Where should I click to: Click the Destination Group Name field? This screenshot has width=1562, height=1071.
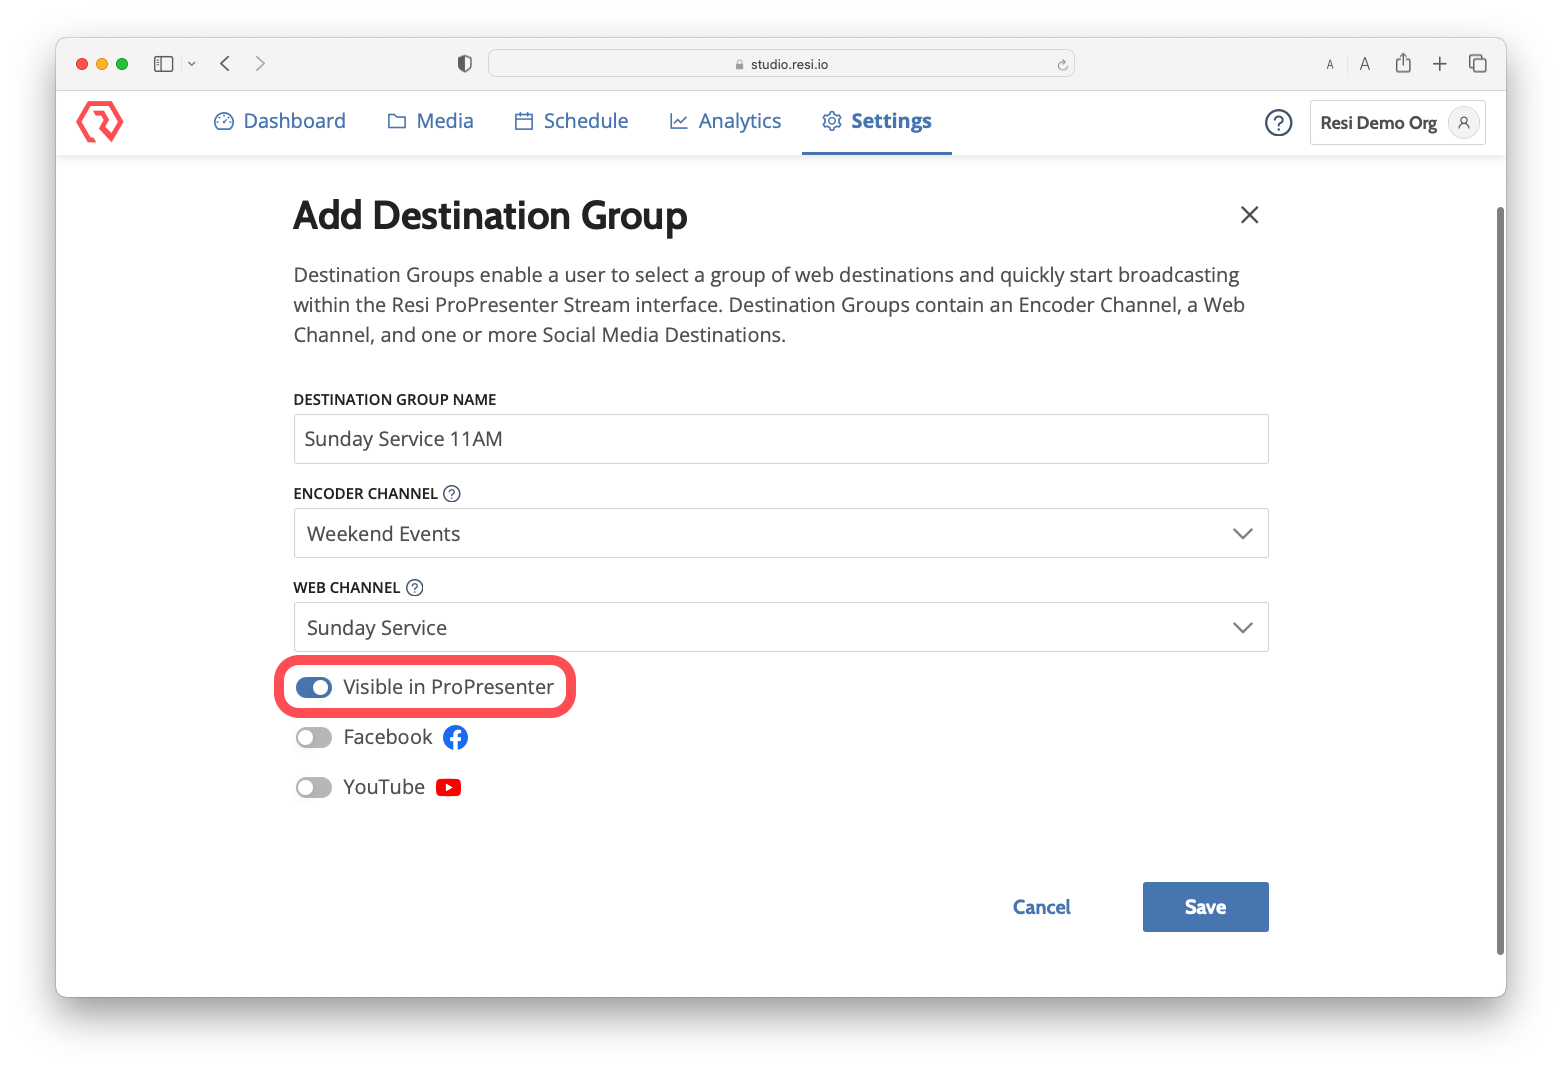click(780, 440)
